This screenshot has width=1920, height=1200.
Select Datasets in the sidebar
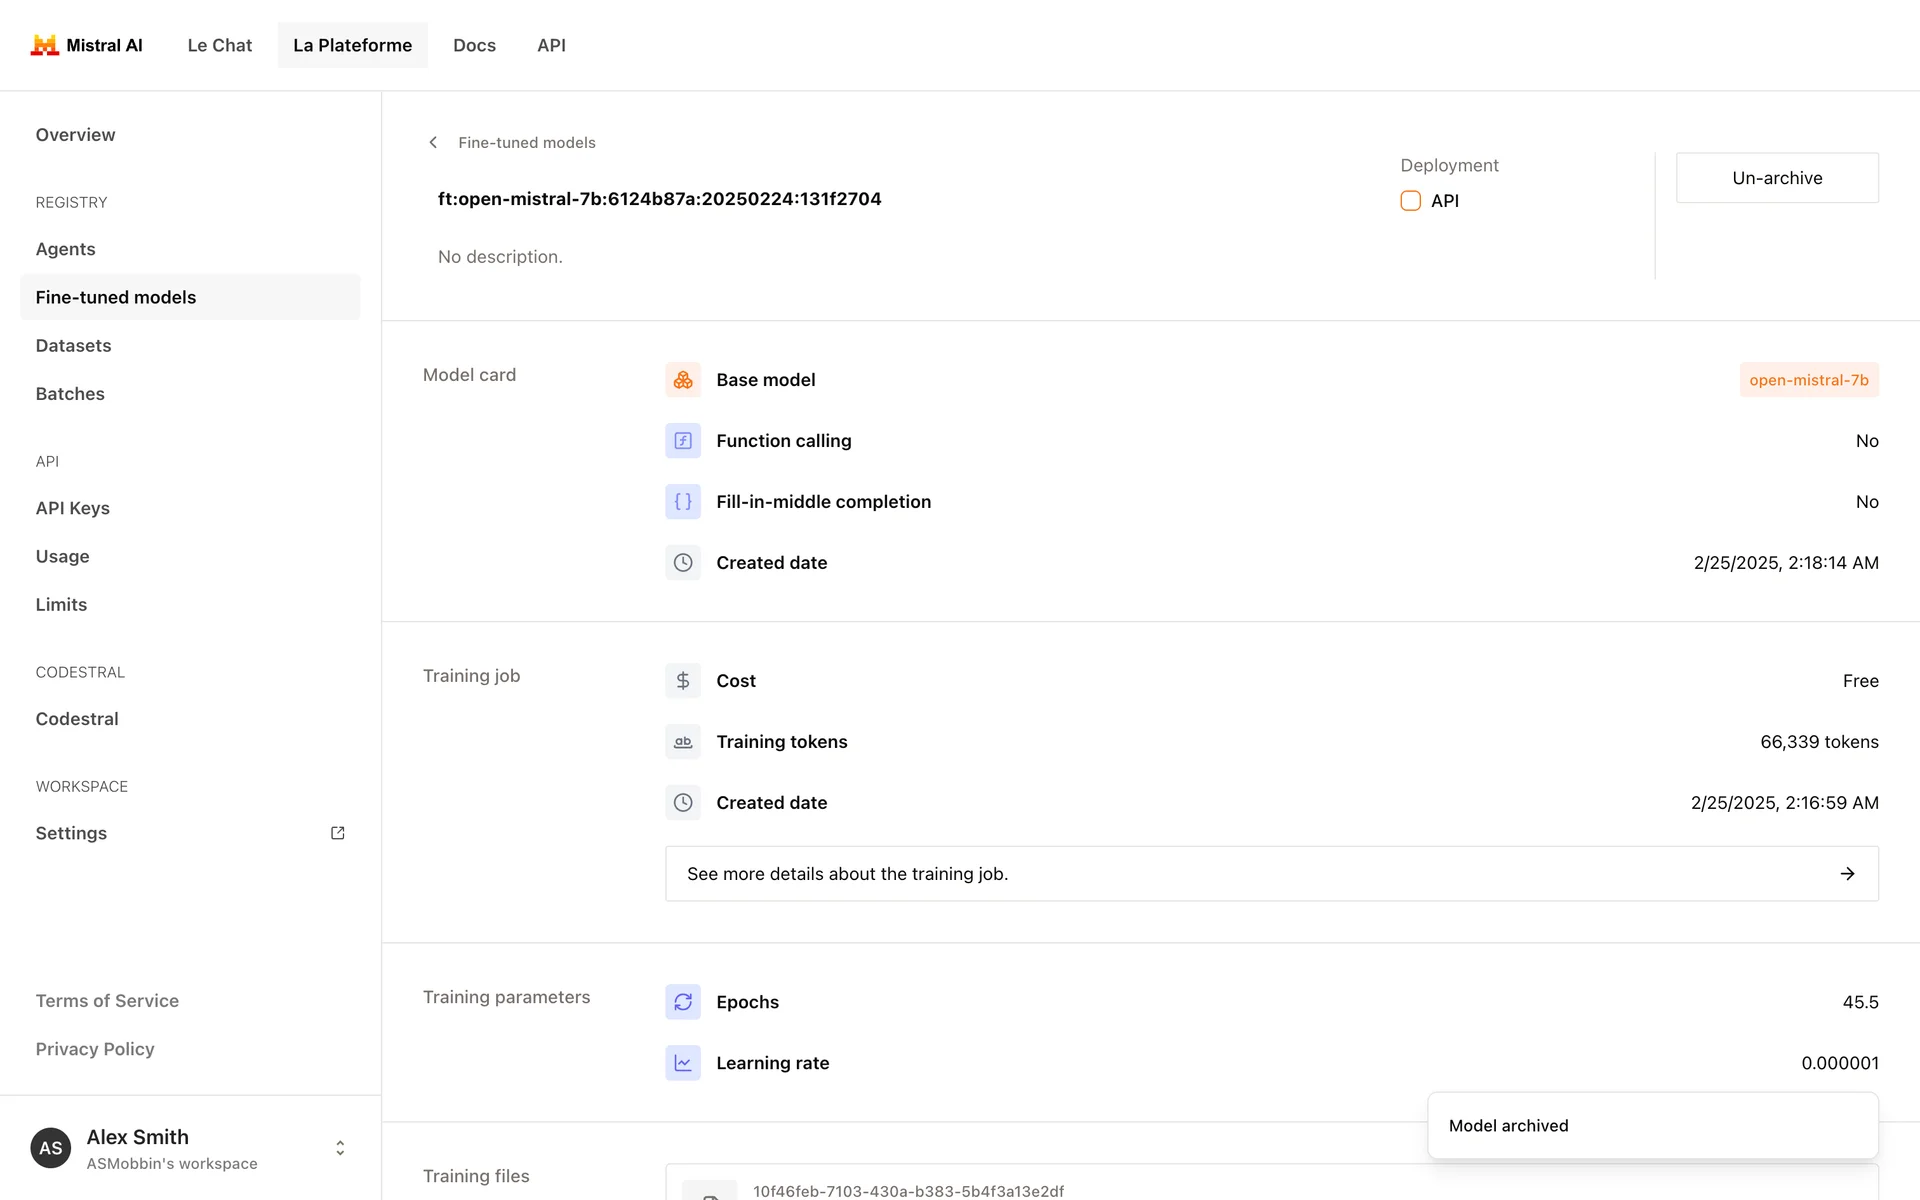coord(73,346)
